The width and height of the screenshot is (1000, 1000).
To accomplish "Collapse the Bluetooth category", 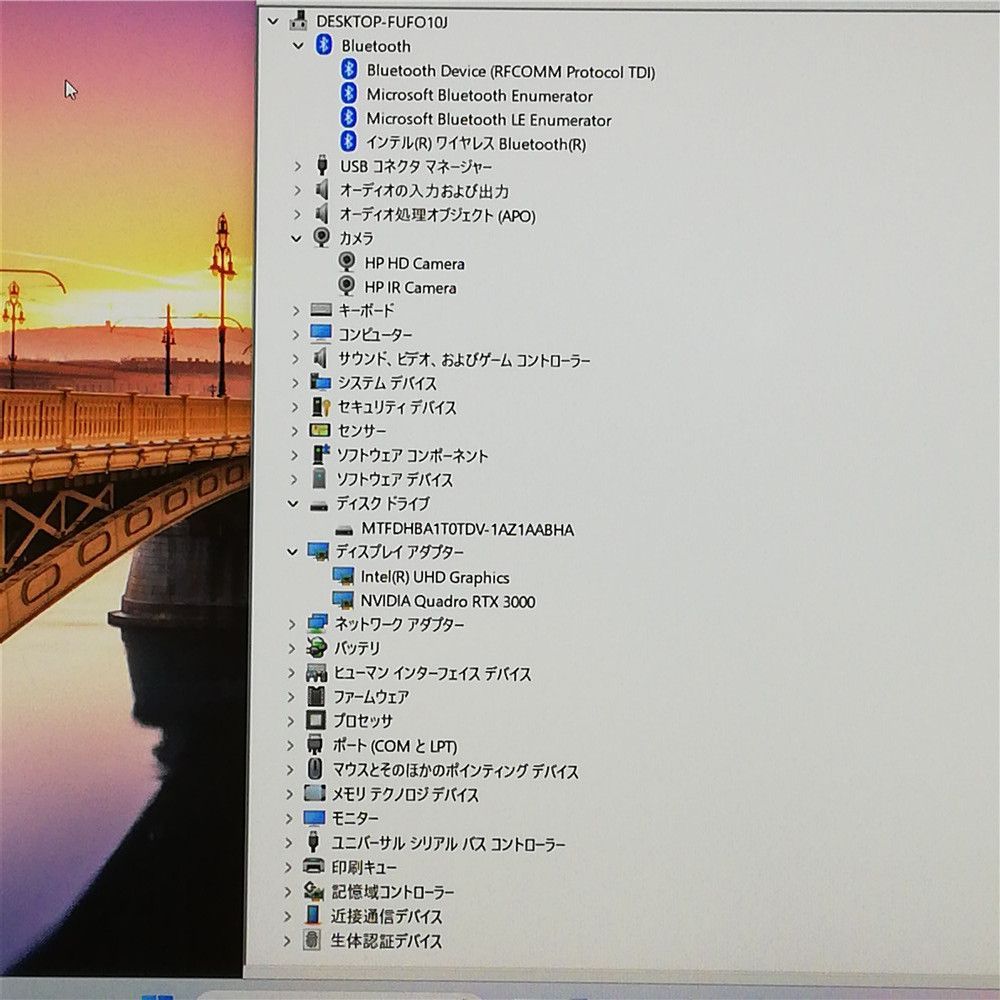I will 297,46.
